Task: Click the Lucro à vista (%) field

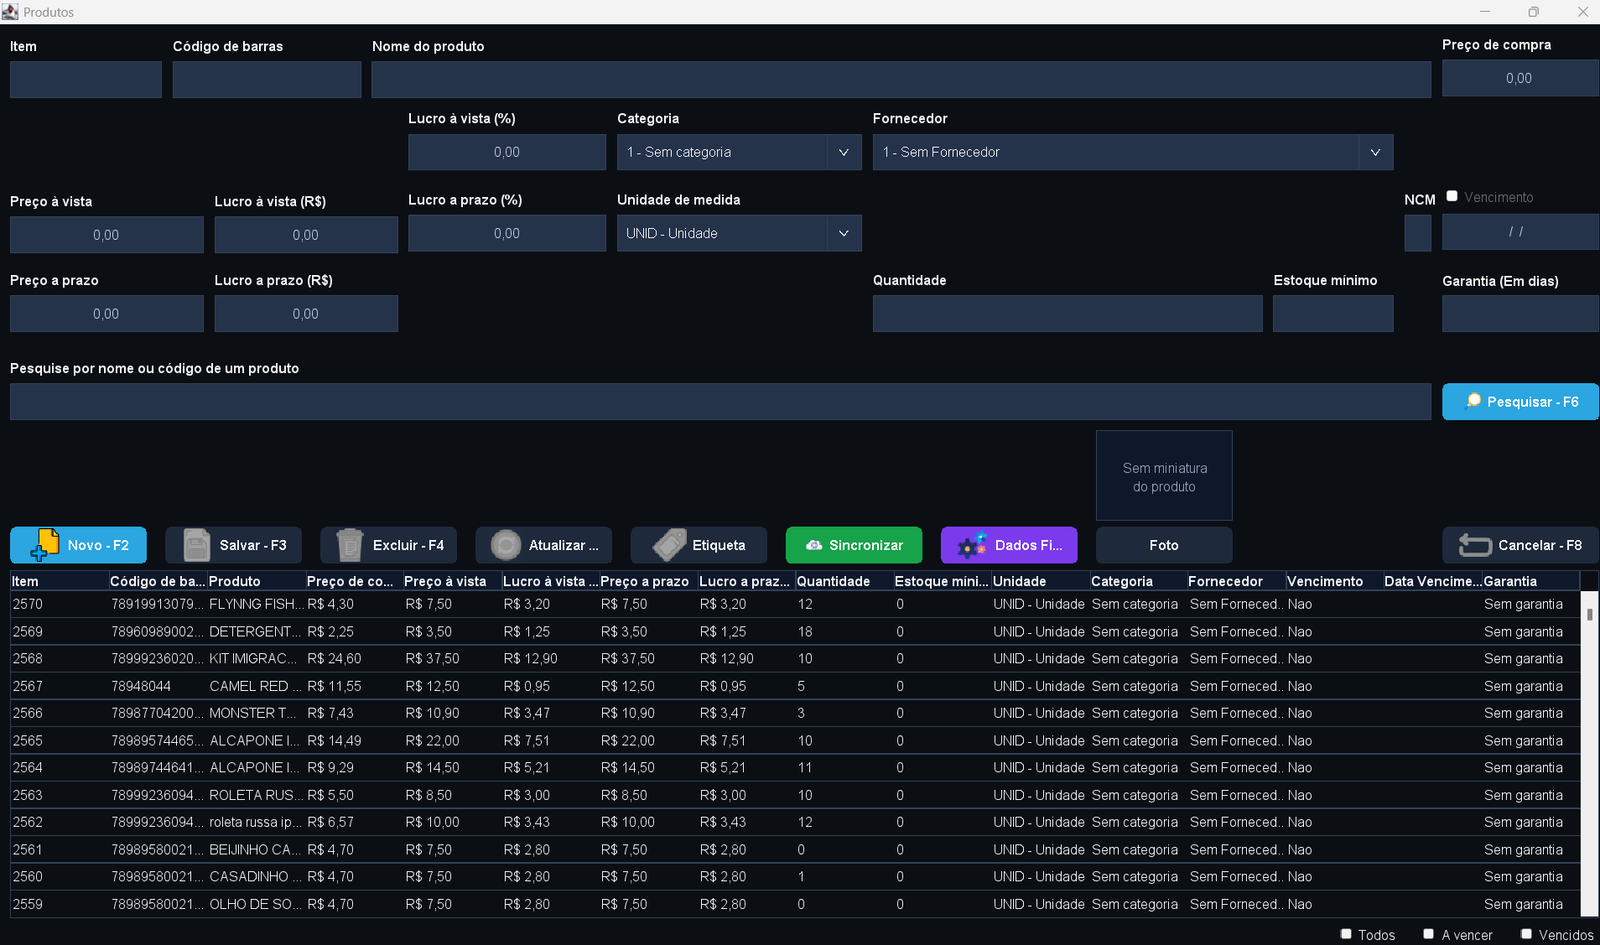Action: pos(507,152)
